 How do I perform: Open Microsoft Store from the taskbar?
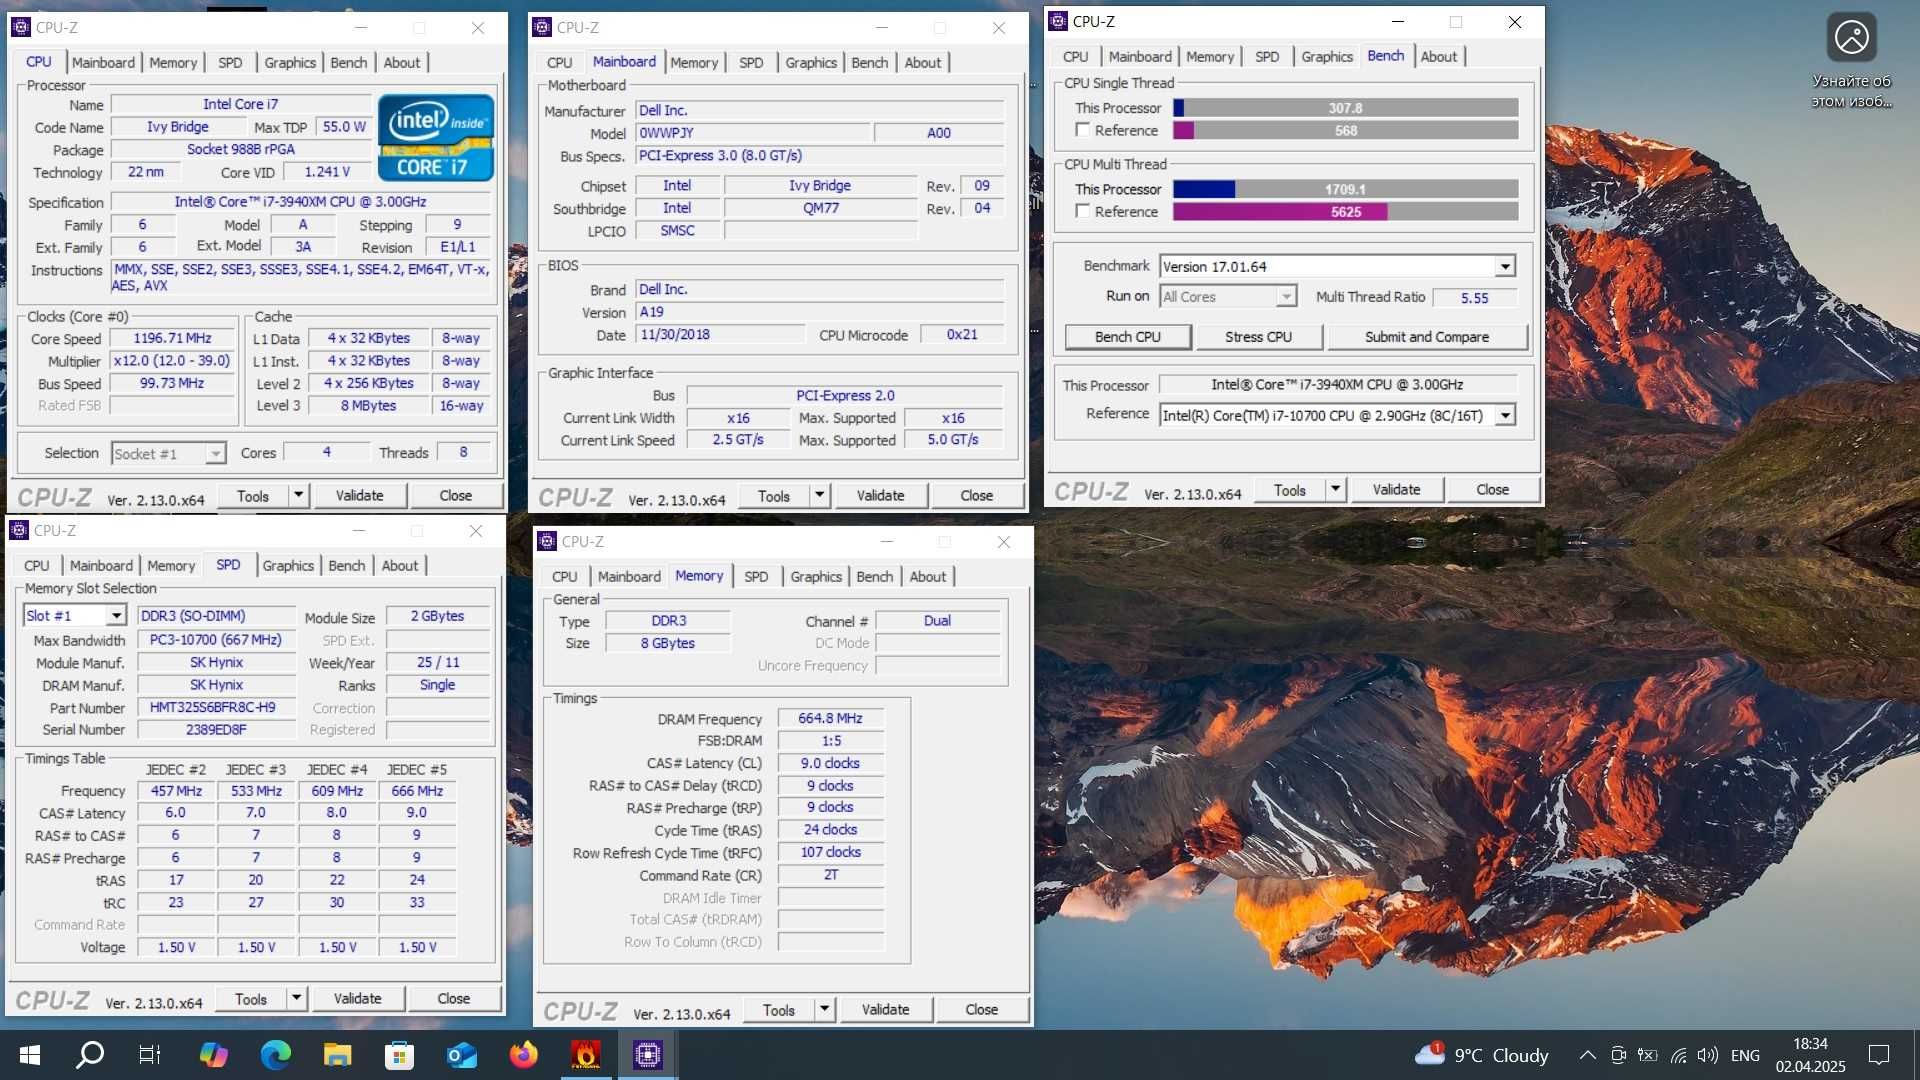point(399,1055)
